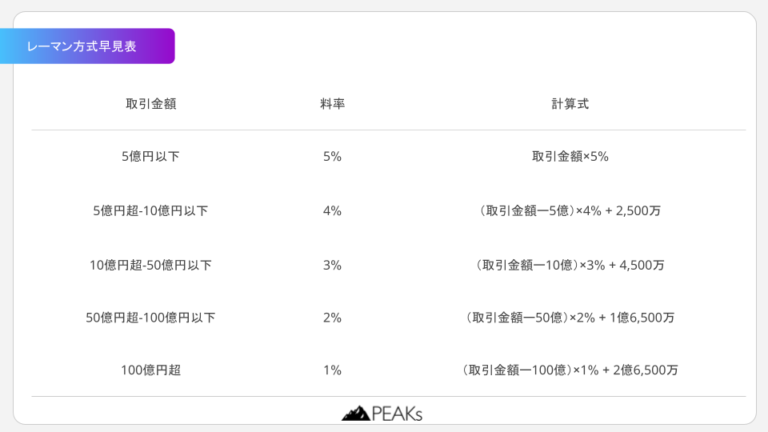This screenshot has width=768, height=432.
Task: Click the 5億円超-10億円以下 row label
Action: [151, 211]
